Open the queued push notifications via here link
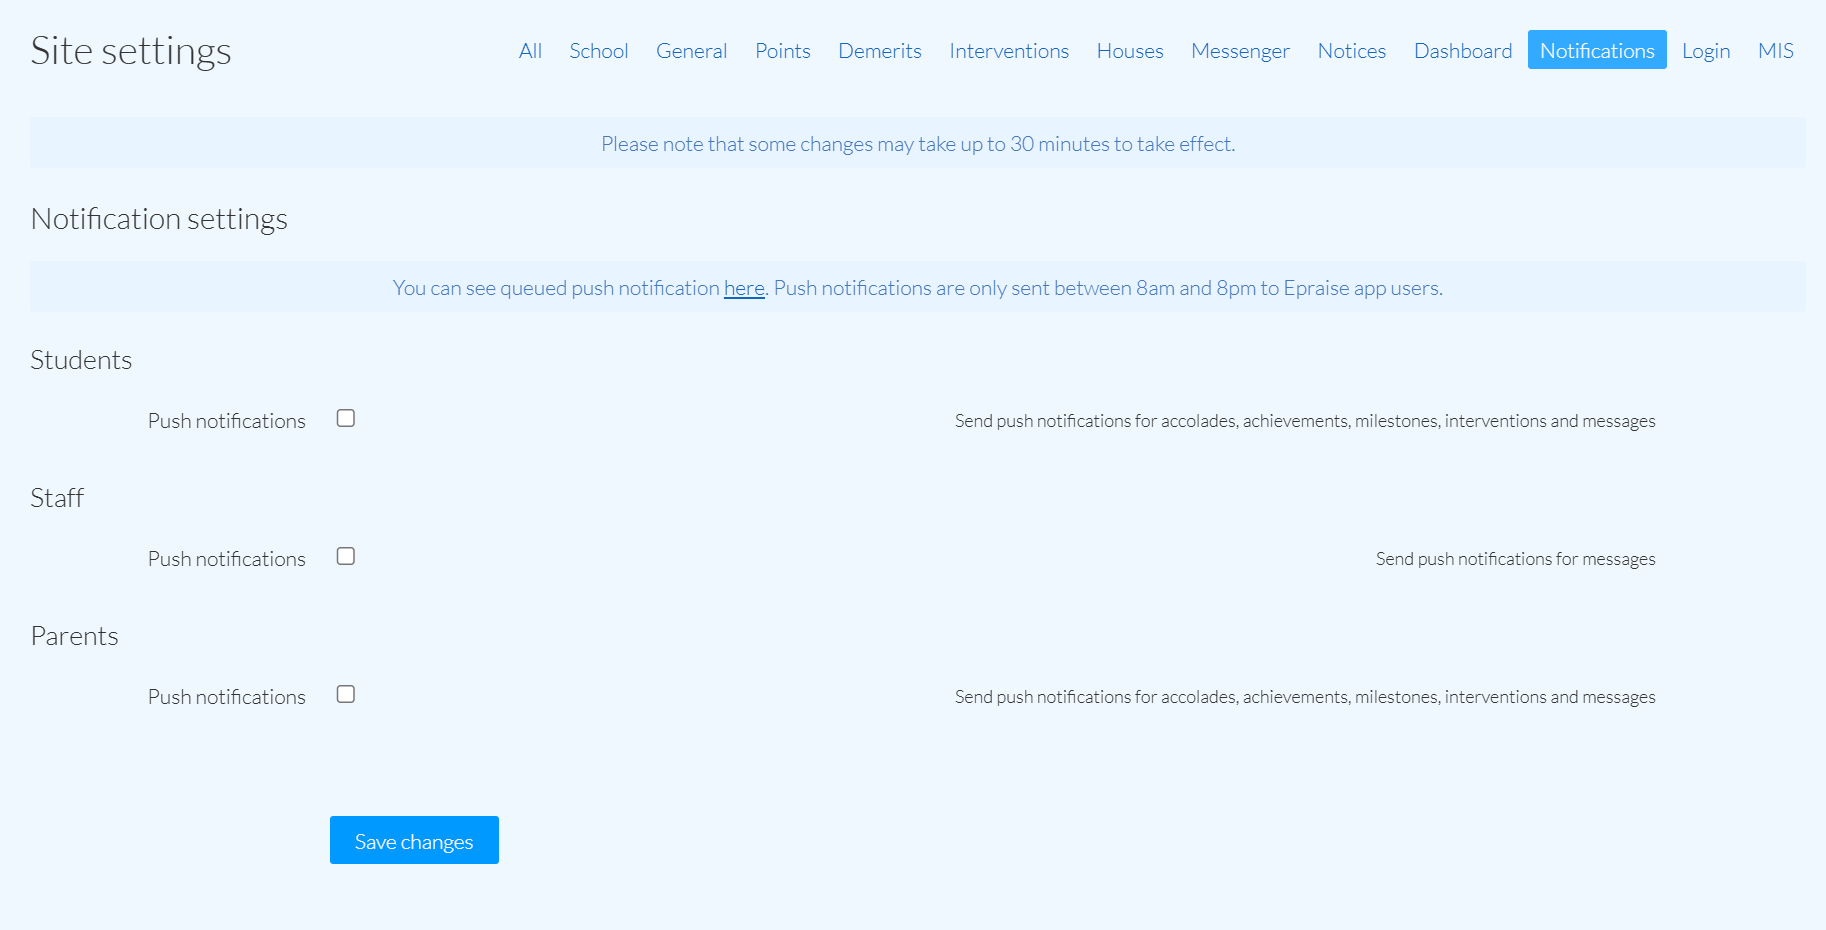This screenshot has height=930, width=1826. tap(744, 288)
